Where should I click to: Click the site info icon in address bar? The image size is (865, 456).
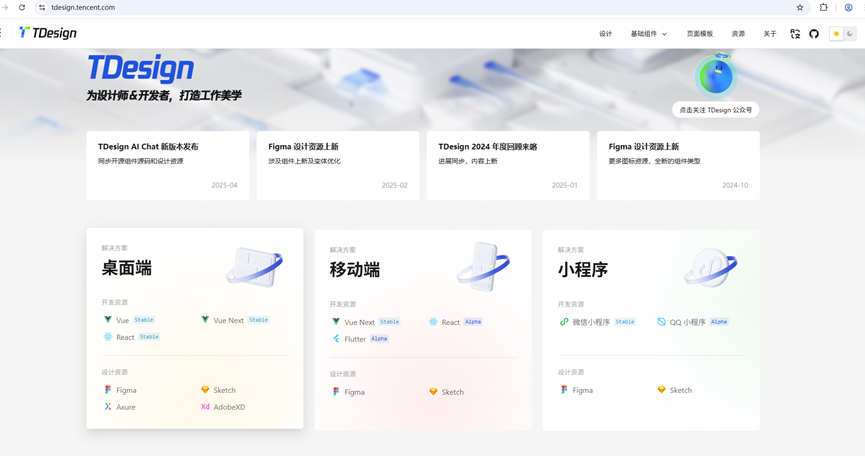pos(42,7)
